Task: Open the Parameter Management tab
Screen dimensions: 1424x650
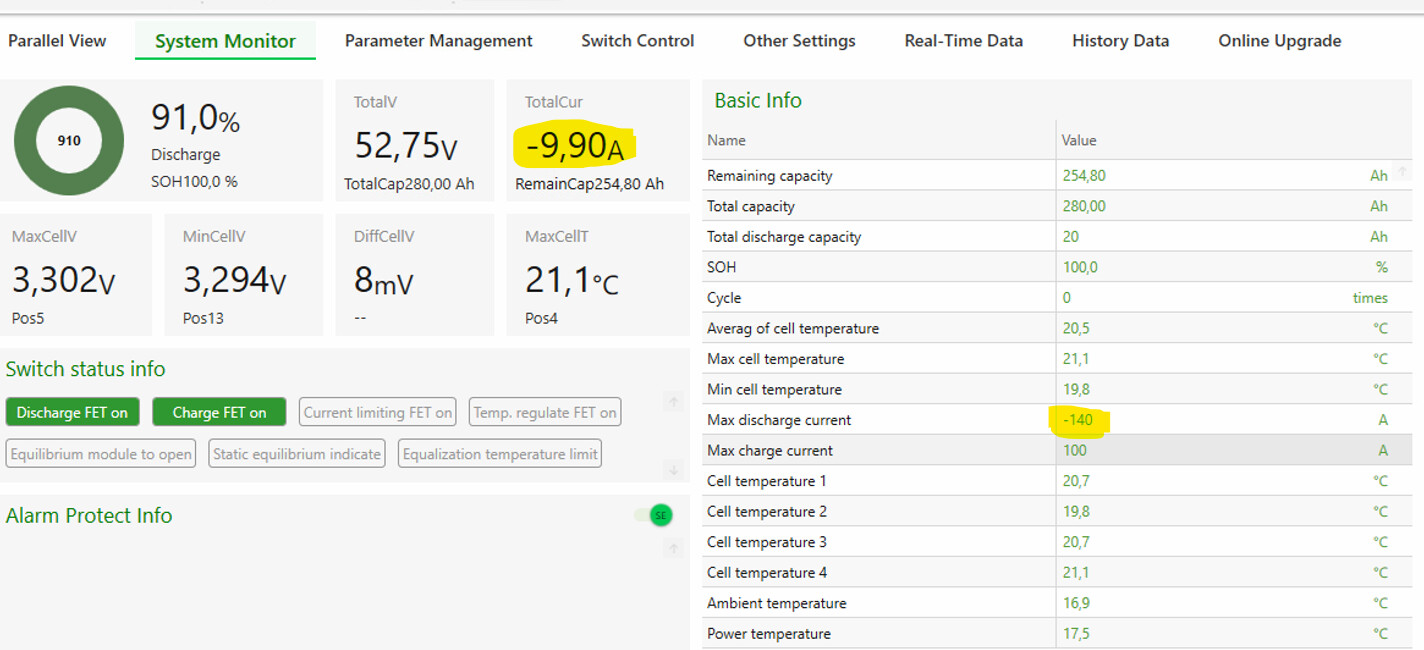Action: [x=438, y=41]
